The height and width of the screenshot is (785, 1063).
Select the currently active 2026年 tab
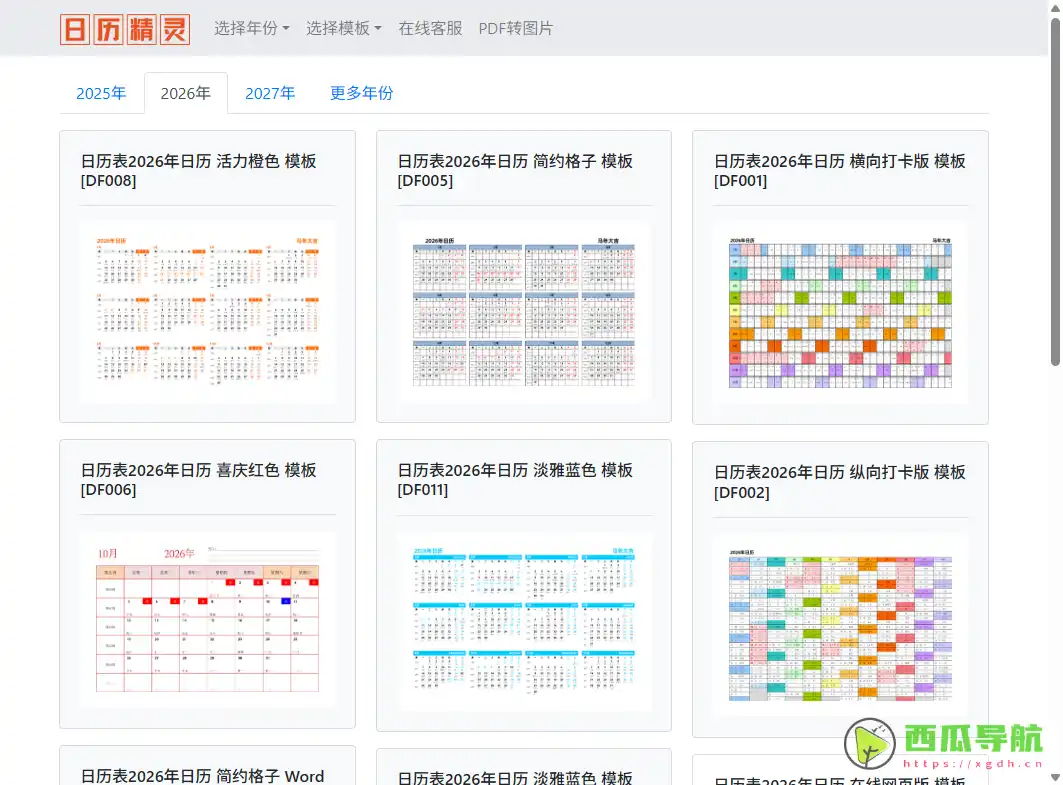point(185,93)
